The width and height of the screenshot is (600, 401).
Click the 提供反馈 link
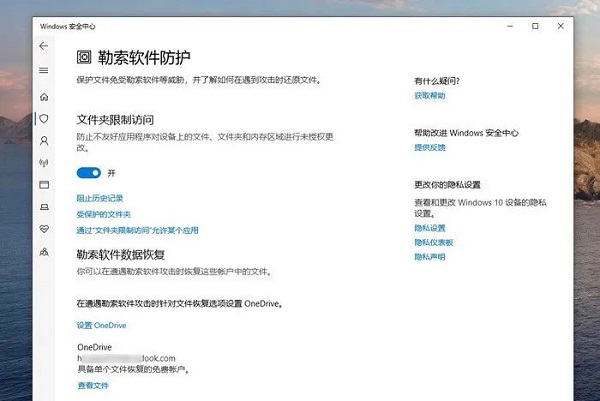point(430,148)
